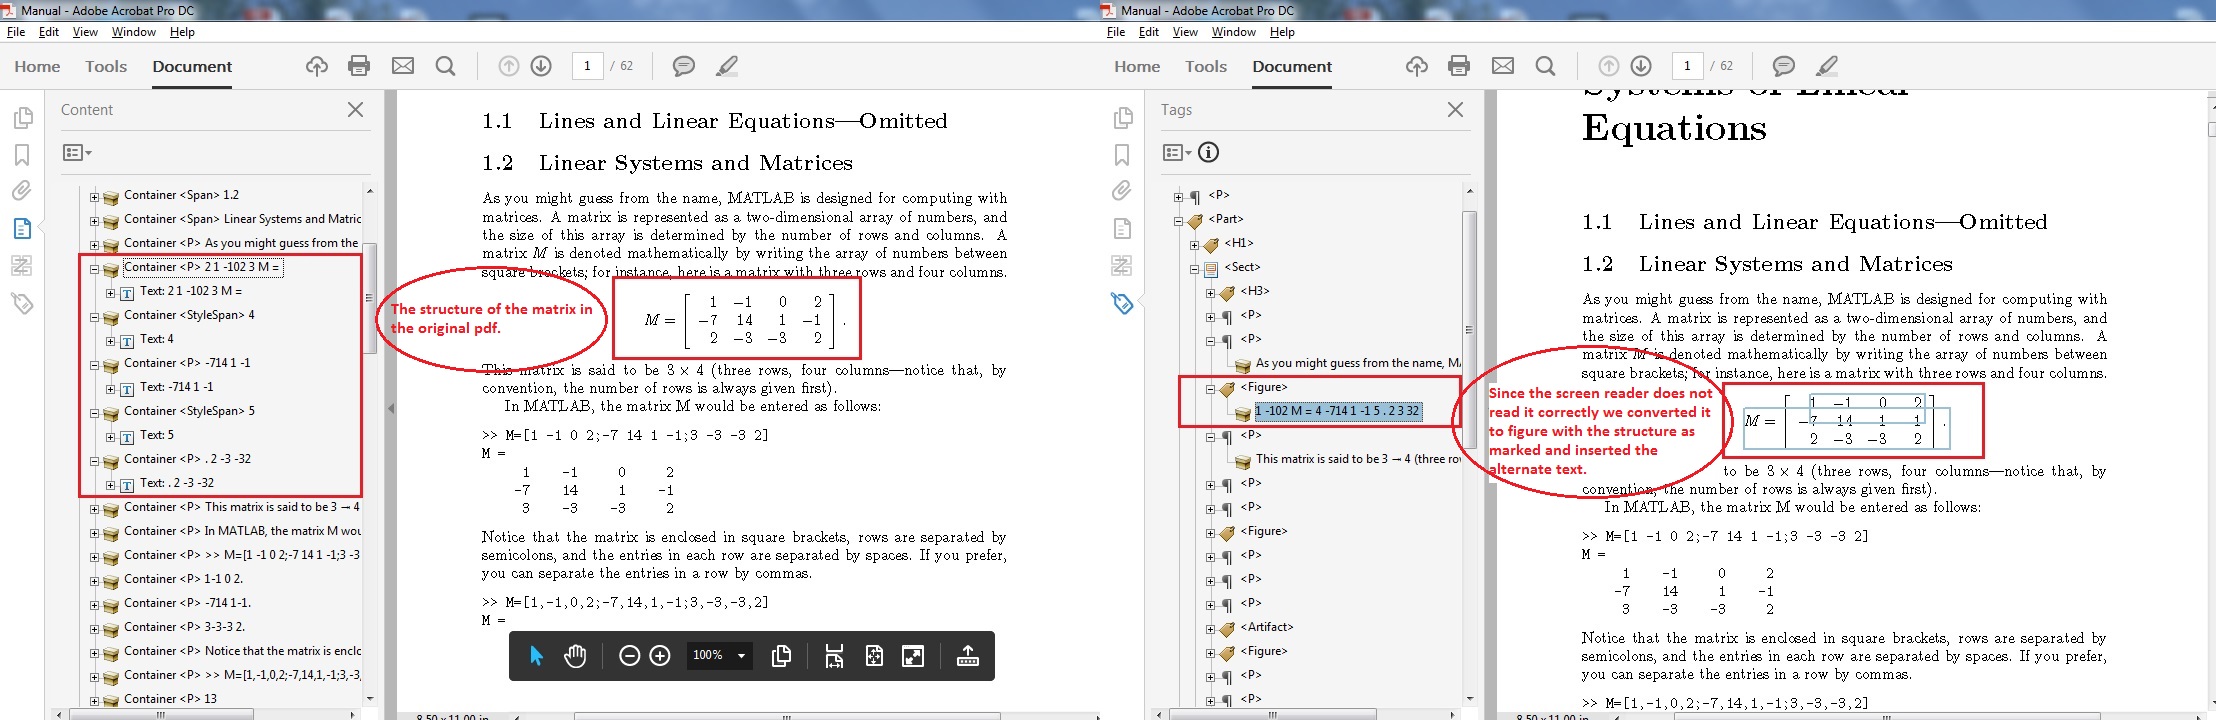Select the hand pan tool in floating toolbar
This screenshot has height=720, width=2216.
575,656
